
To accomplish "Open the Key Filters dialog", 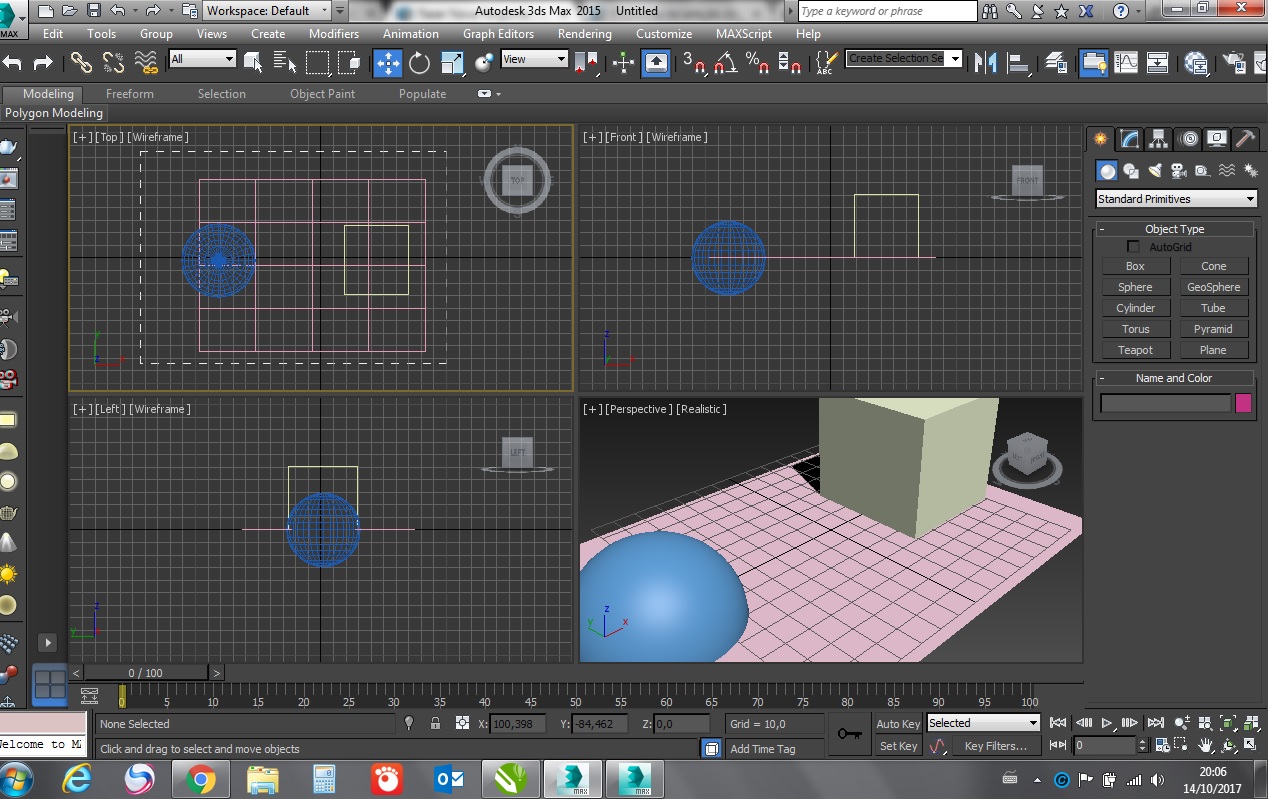I will click(x=995, y=746).
